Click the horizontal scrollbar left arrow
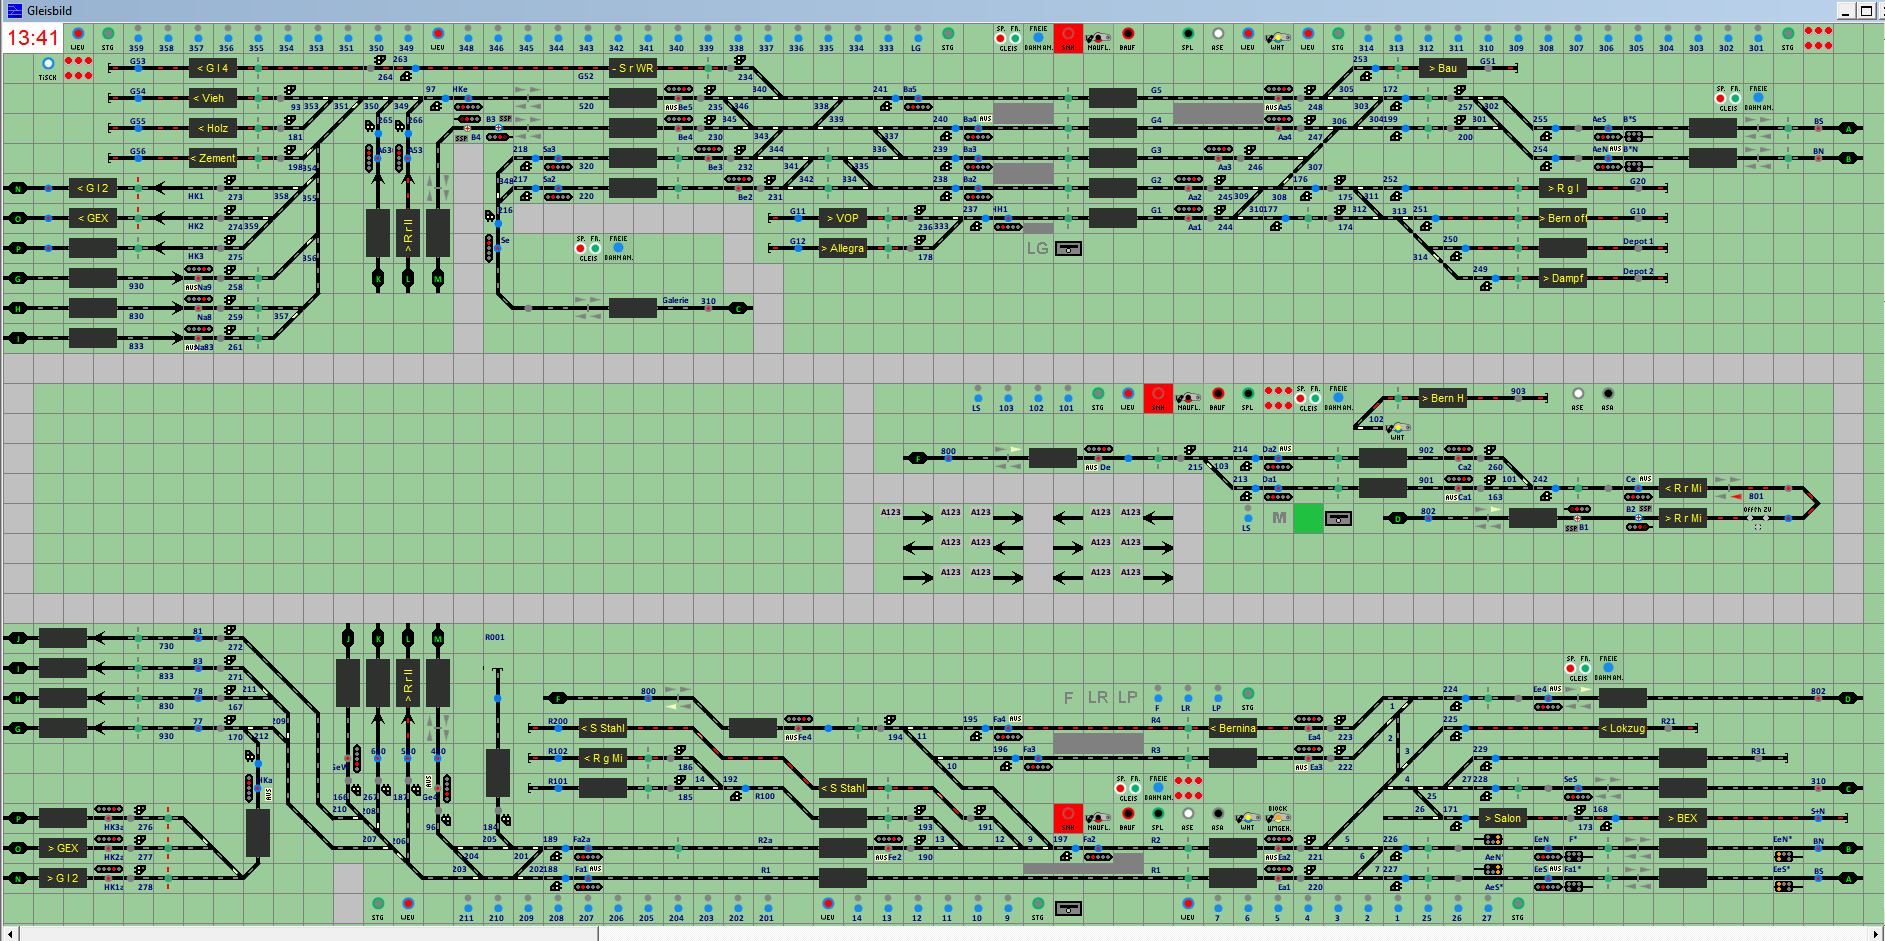 point(9,934)
